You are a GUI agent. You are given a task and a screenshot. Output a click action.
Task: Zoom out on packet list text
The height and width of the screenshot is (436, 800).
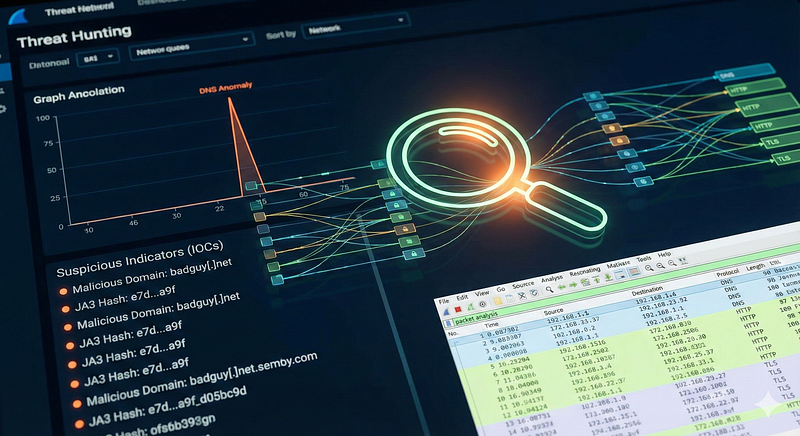[x=661, y=266]
